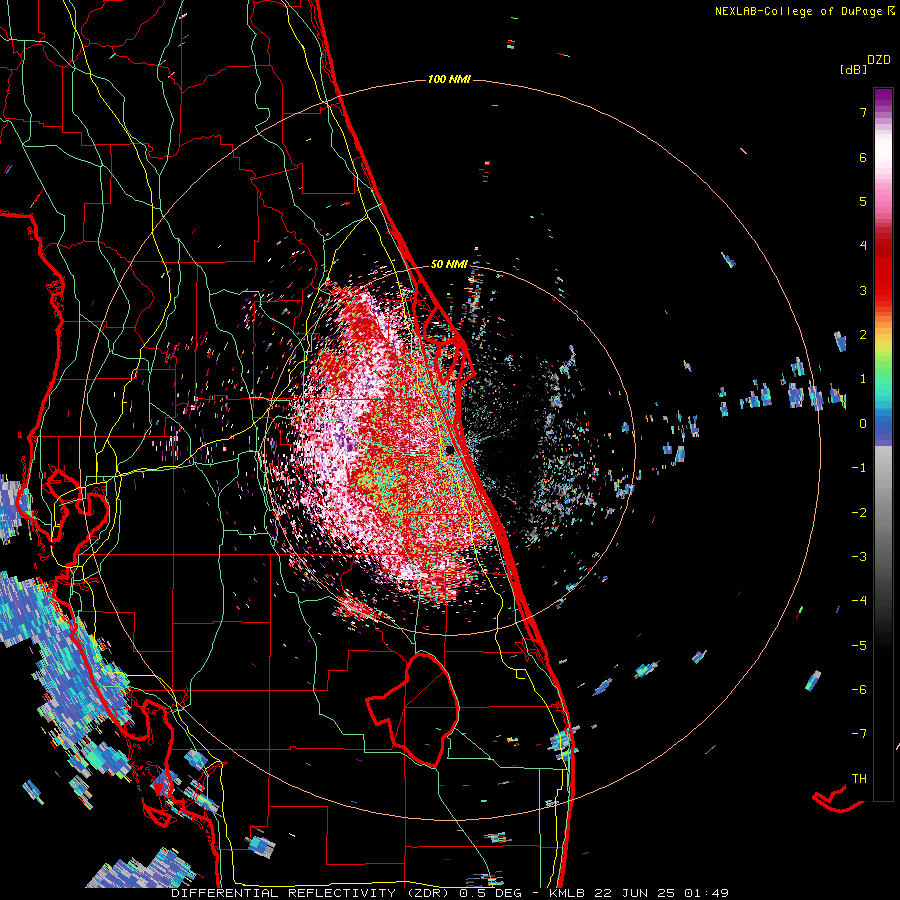Screen dimensions: 900x900
Task: Click the positive 7 legend value
Action: pos(863,112)
